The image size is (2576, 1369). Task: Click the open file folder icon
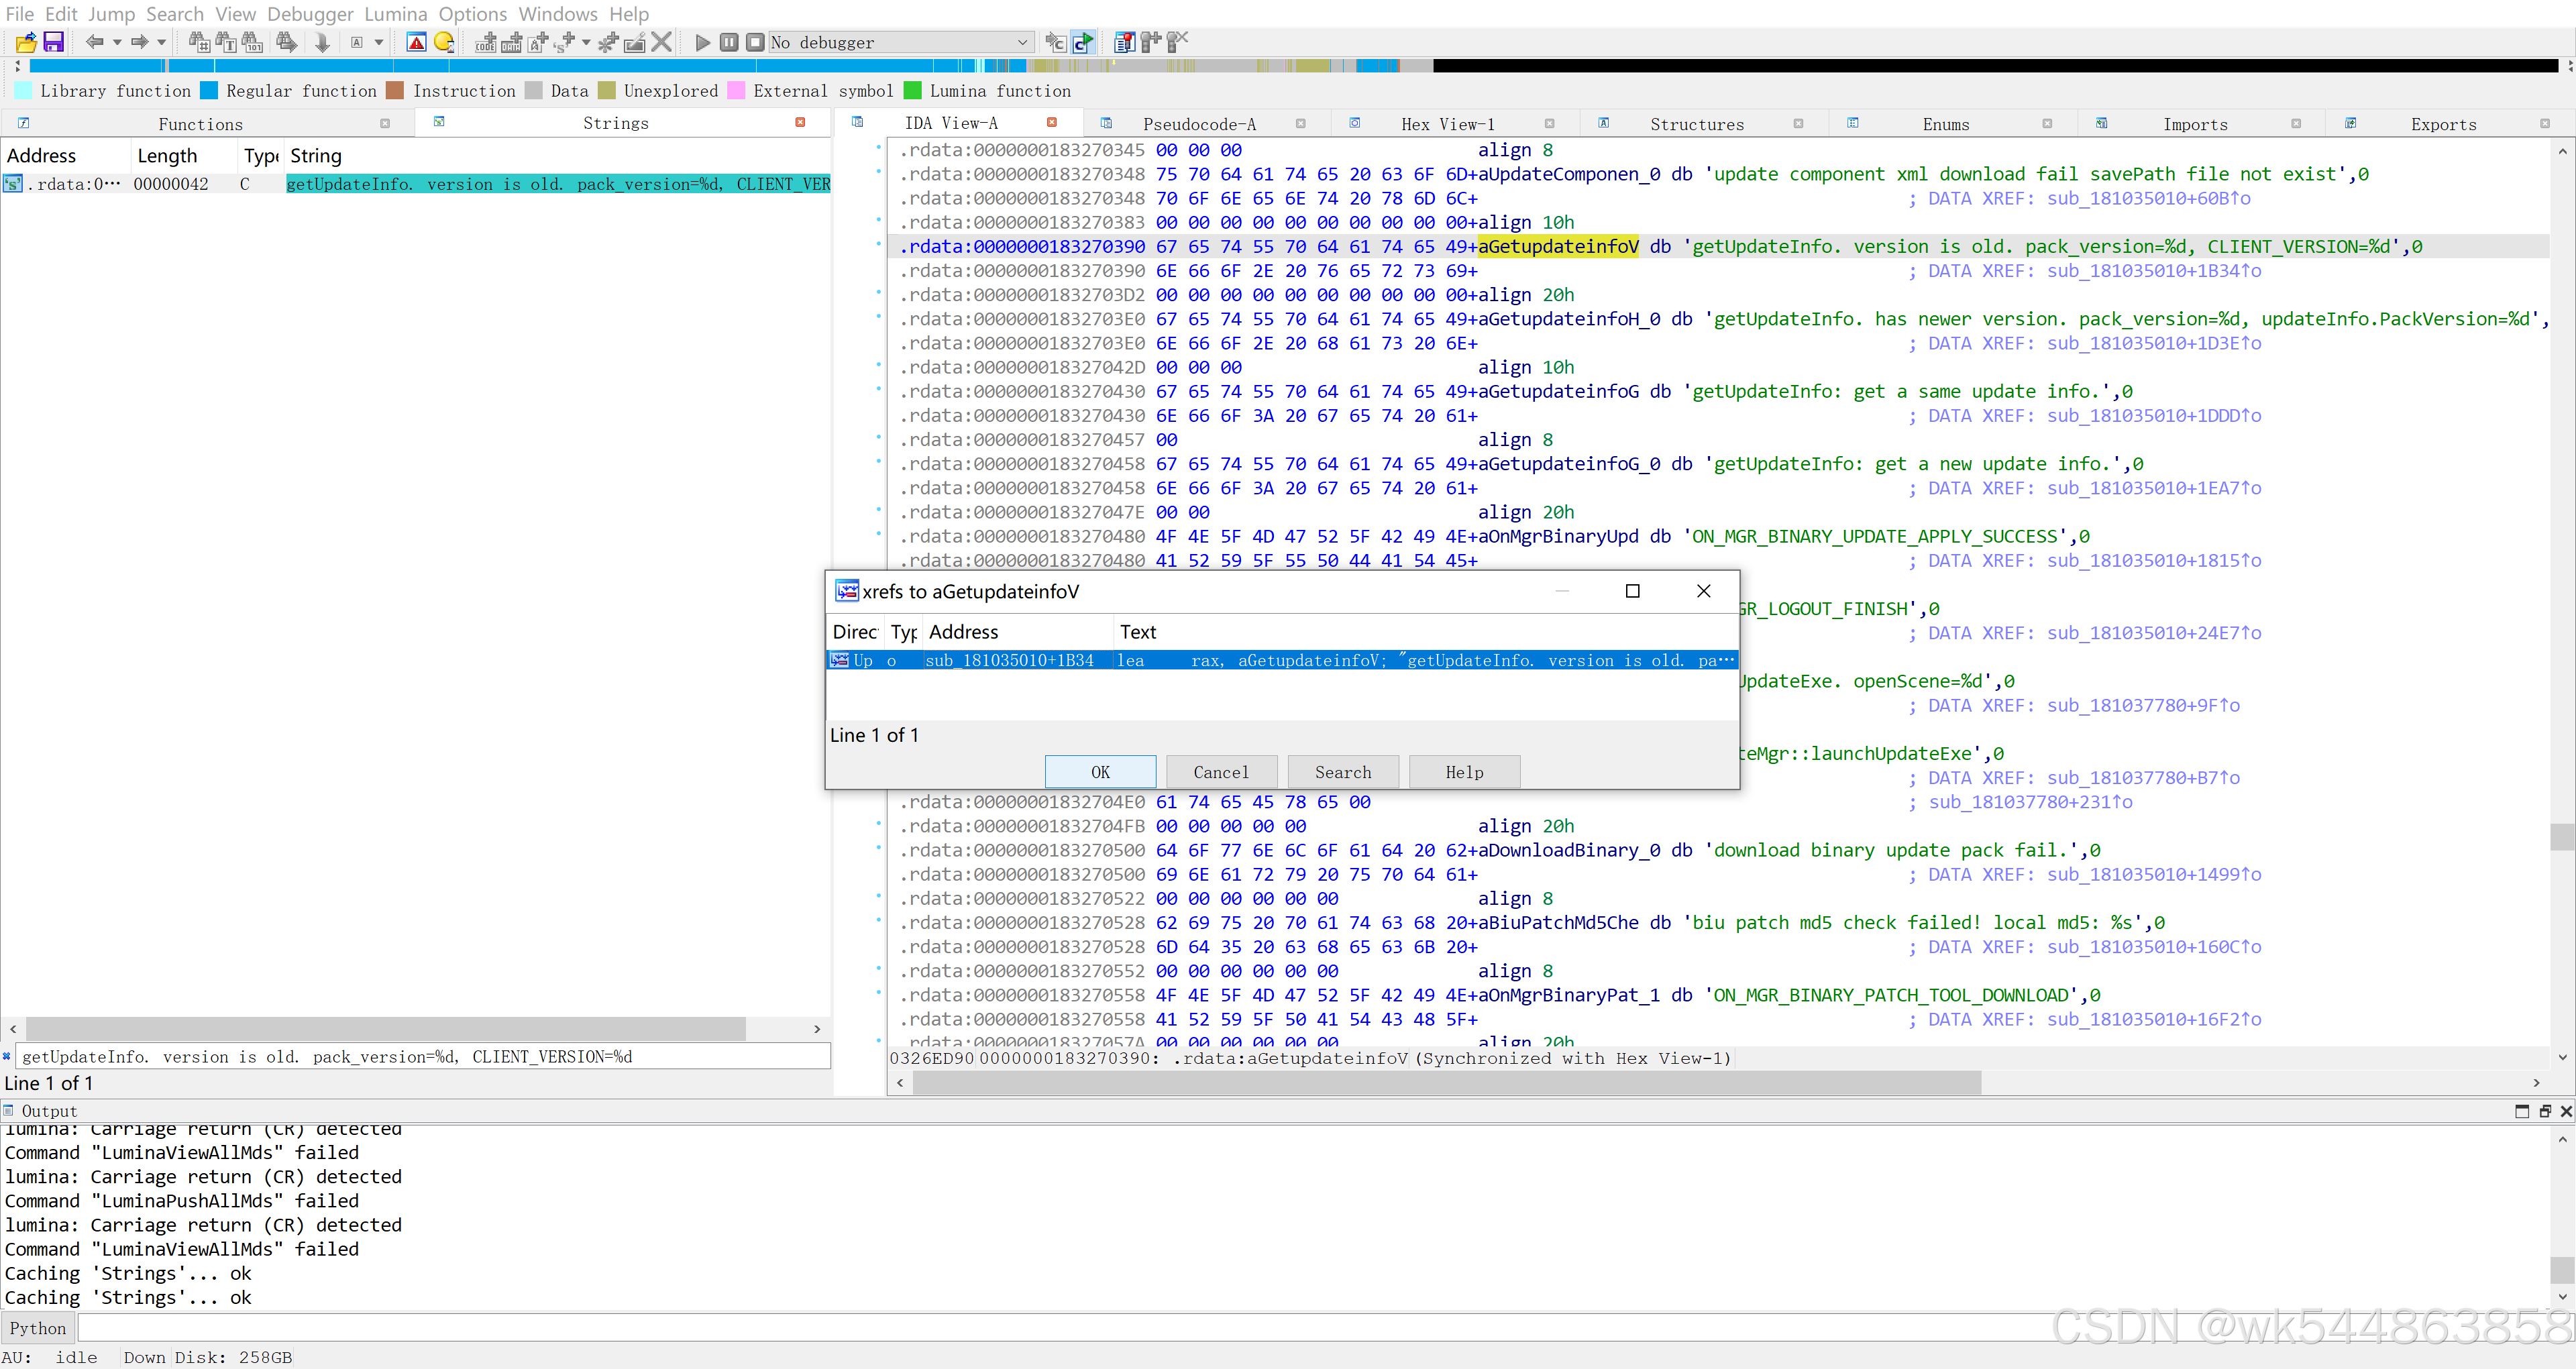pyautogui.click(x=26, y=42)
